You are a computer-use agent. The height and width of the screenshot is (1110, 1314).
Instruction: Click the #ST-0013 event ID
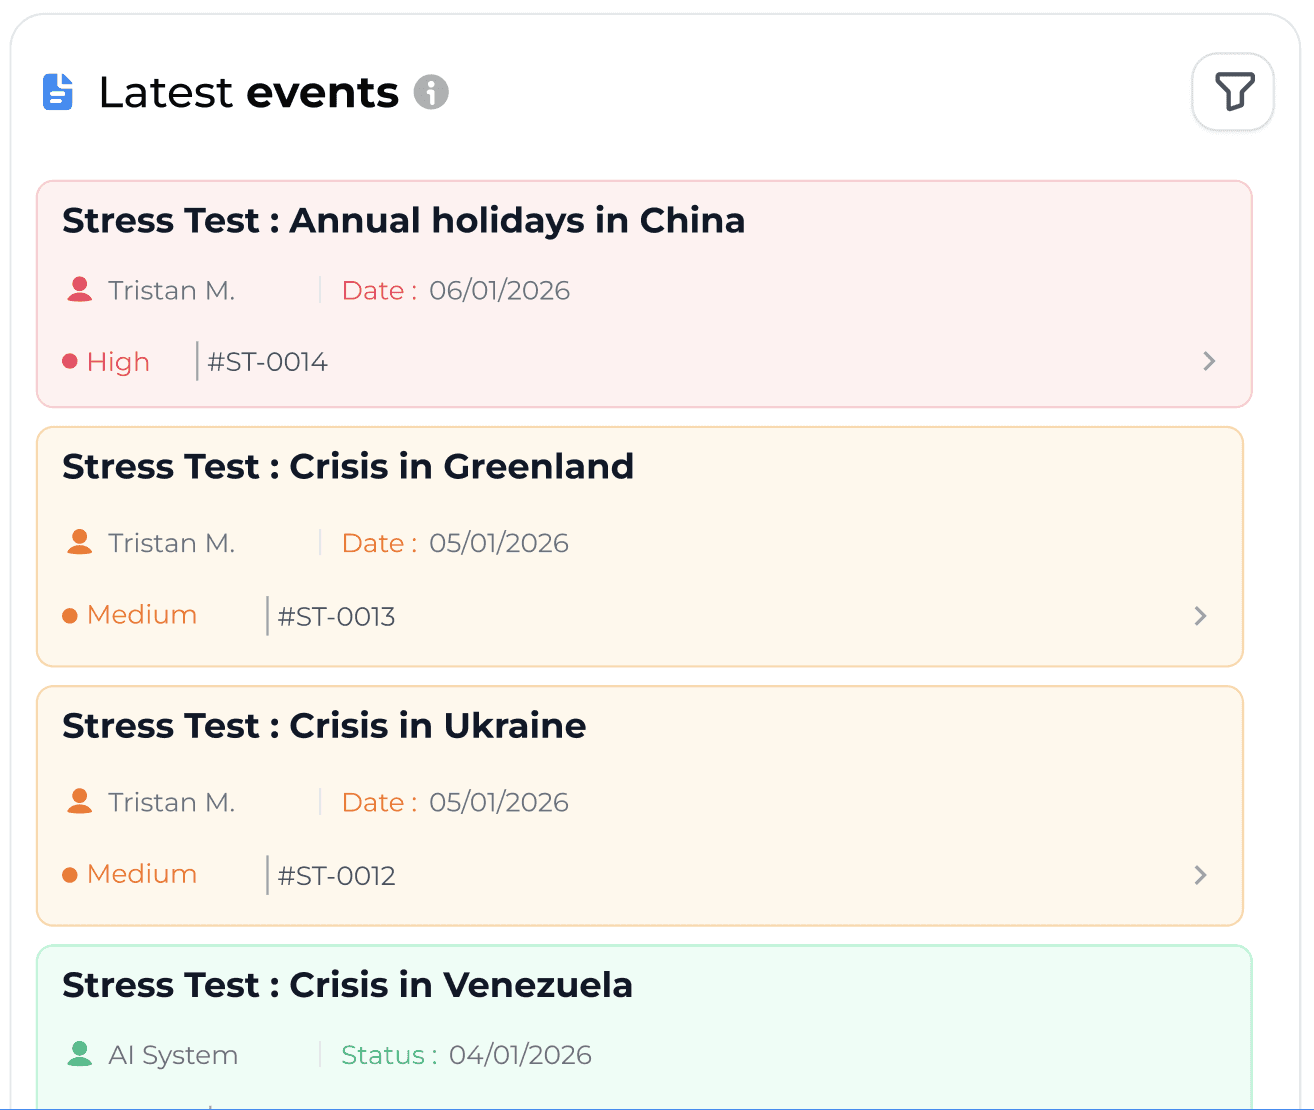point(336,616)
